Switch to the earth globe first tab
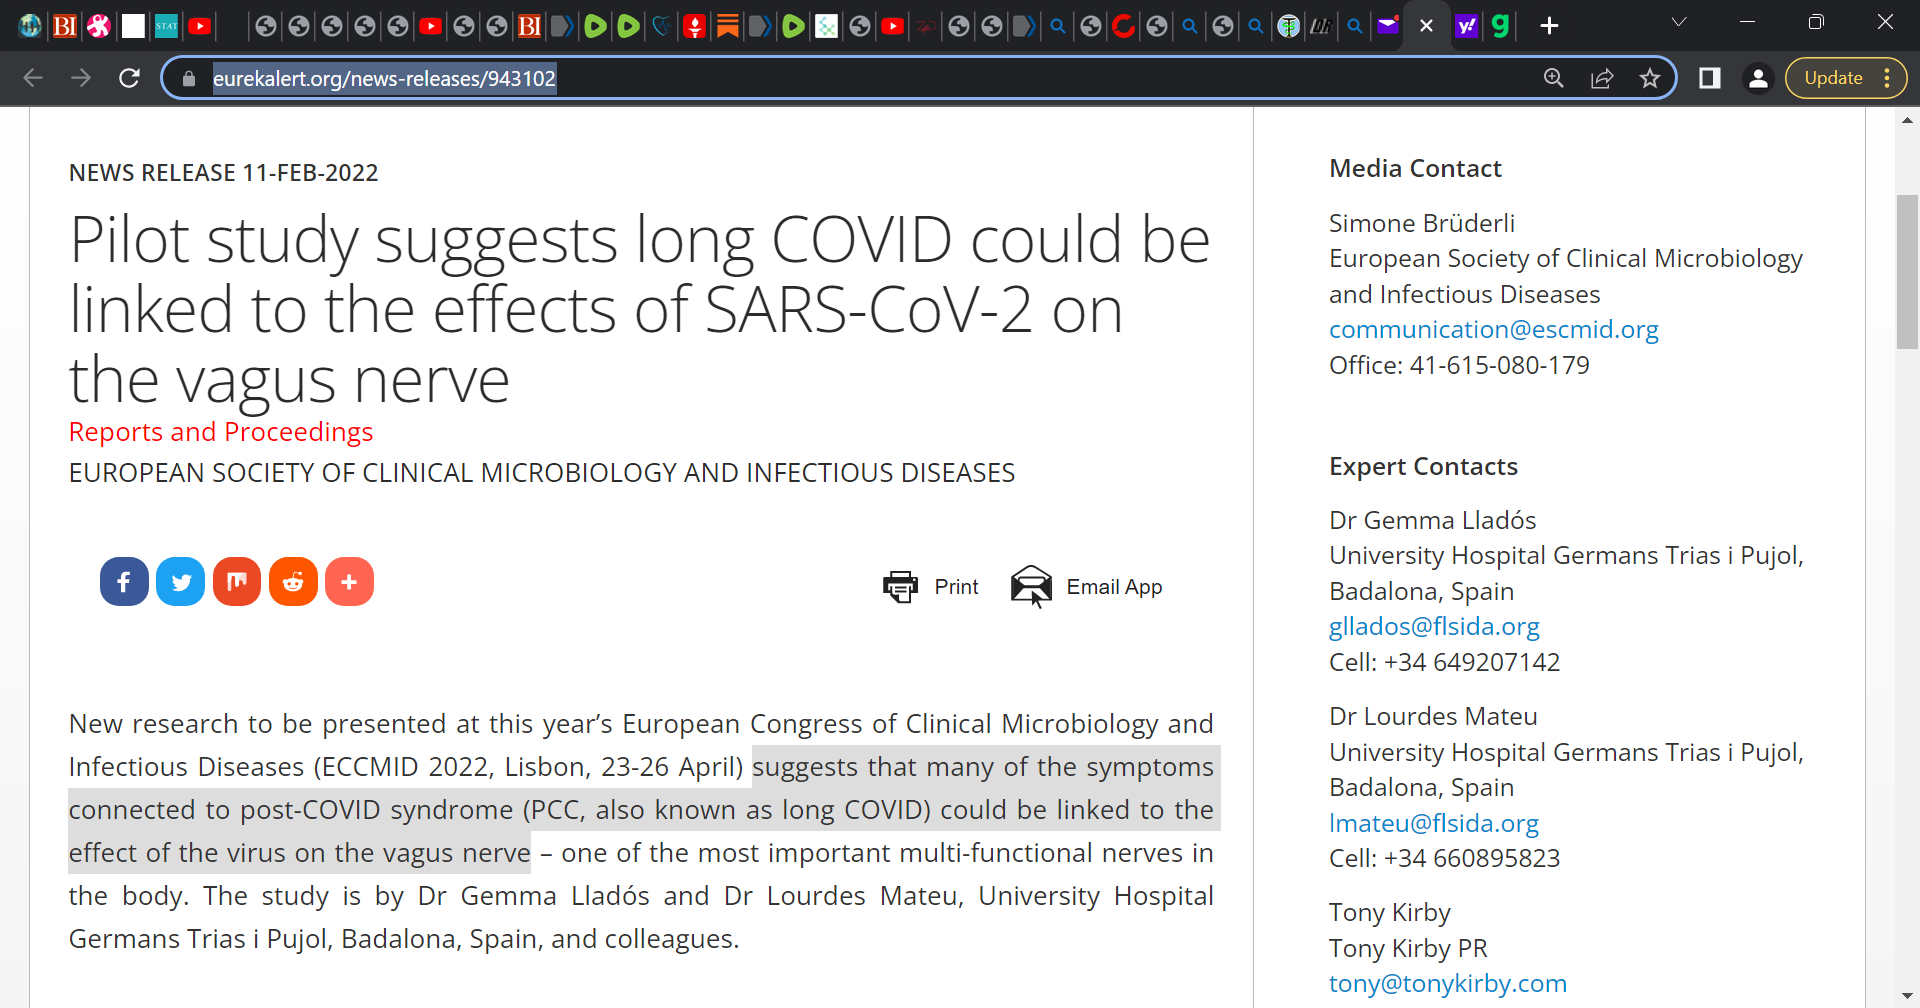1920x1008 pixels. 30,26
